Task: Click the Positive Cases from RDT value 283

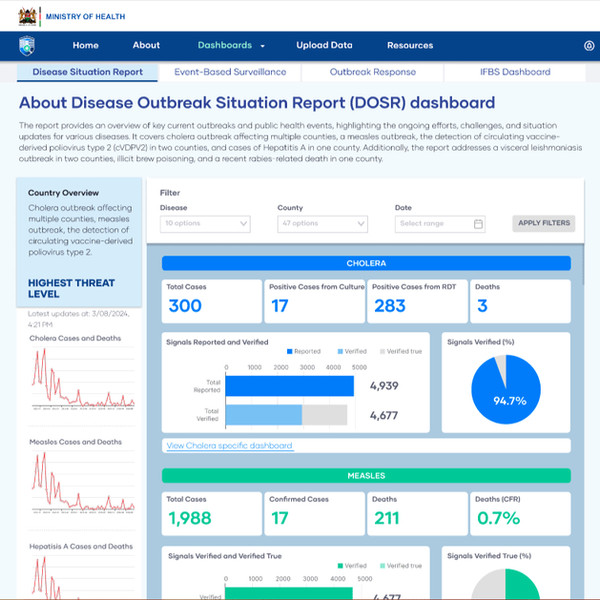Action: coord(390,306)
